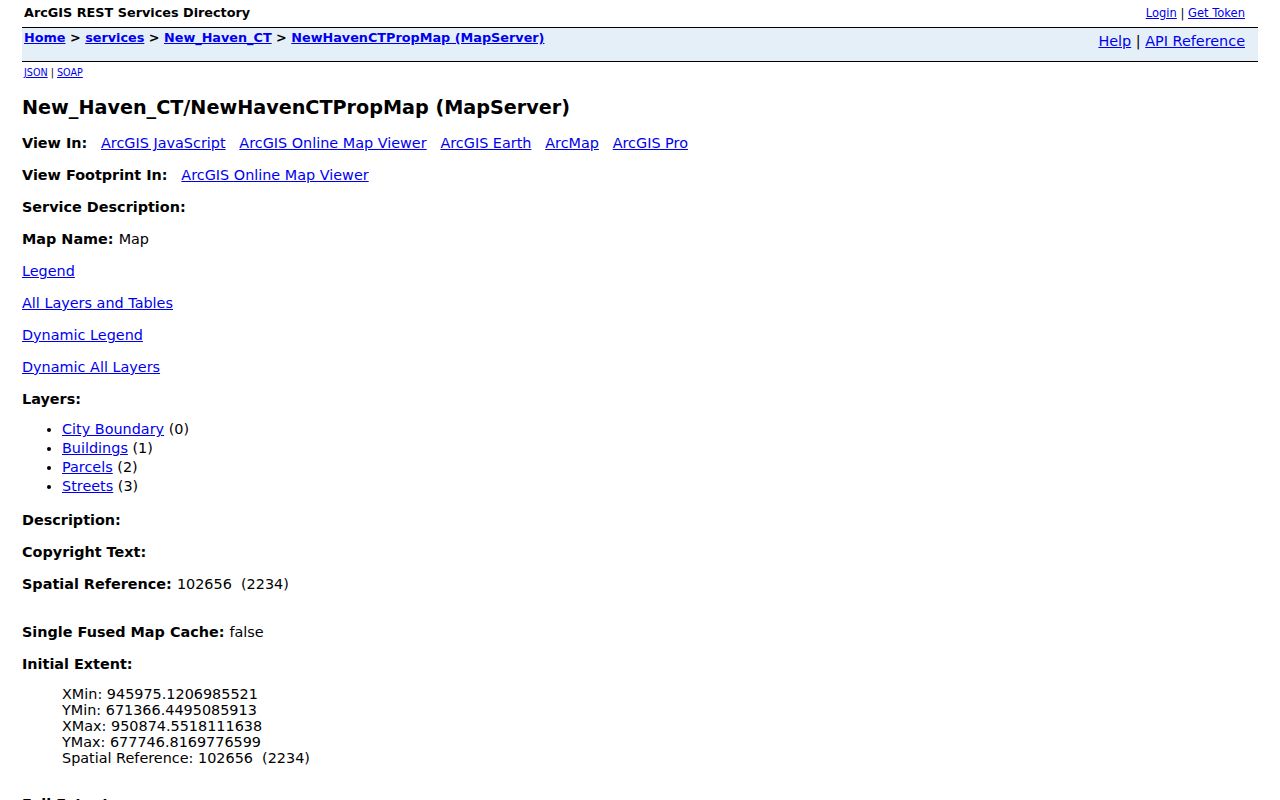Open the services breadcrumb link
Screen dimensions: 1280x800
(115, 38)
